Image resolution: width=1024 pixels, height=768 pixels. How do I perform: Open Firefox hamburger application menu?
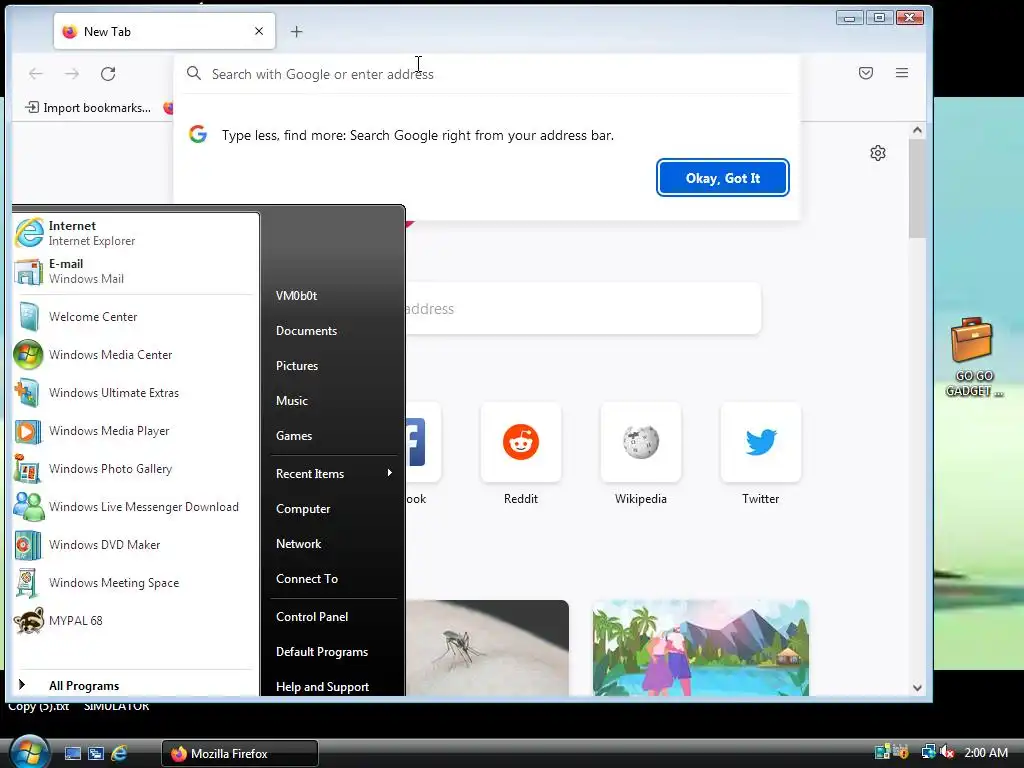[902, 73]
